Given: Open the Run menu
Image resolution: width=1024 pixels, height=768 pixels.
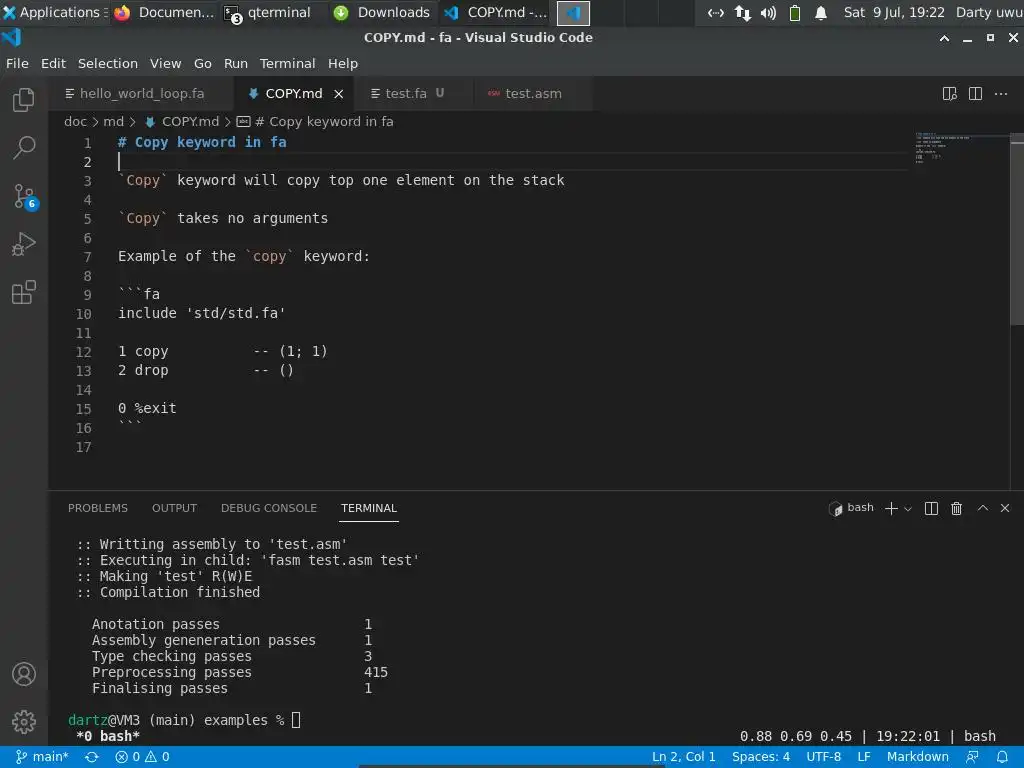Looking at the screenshot, I should click(236, 63).
